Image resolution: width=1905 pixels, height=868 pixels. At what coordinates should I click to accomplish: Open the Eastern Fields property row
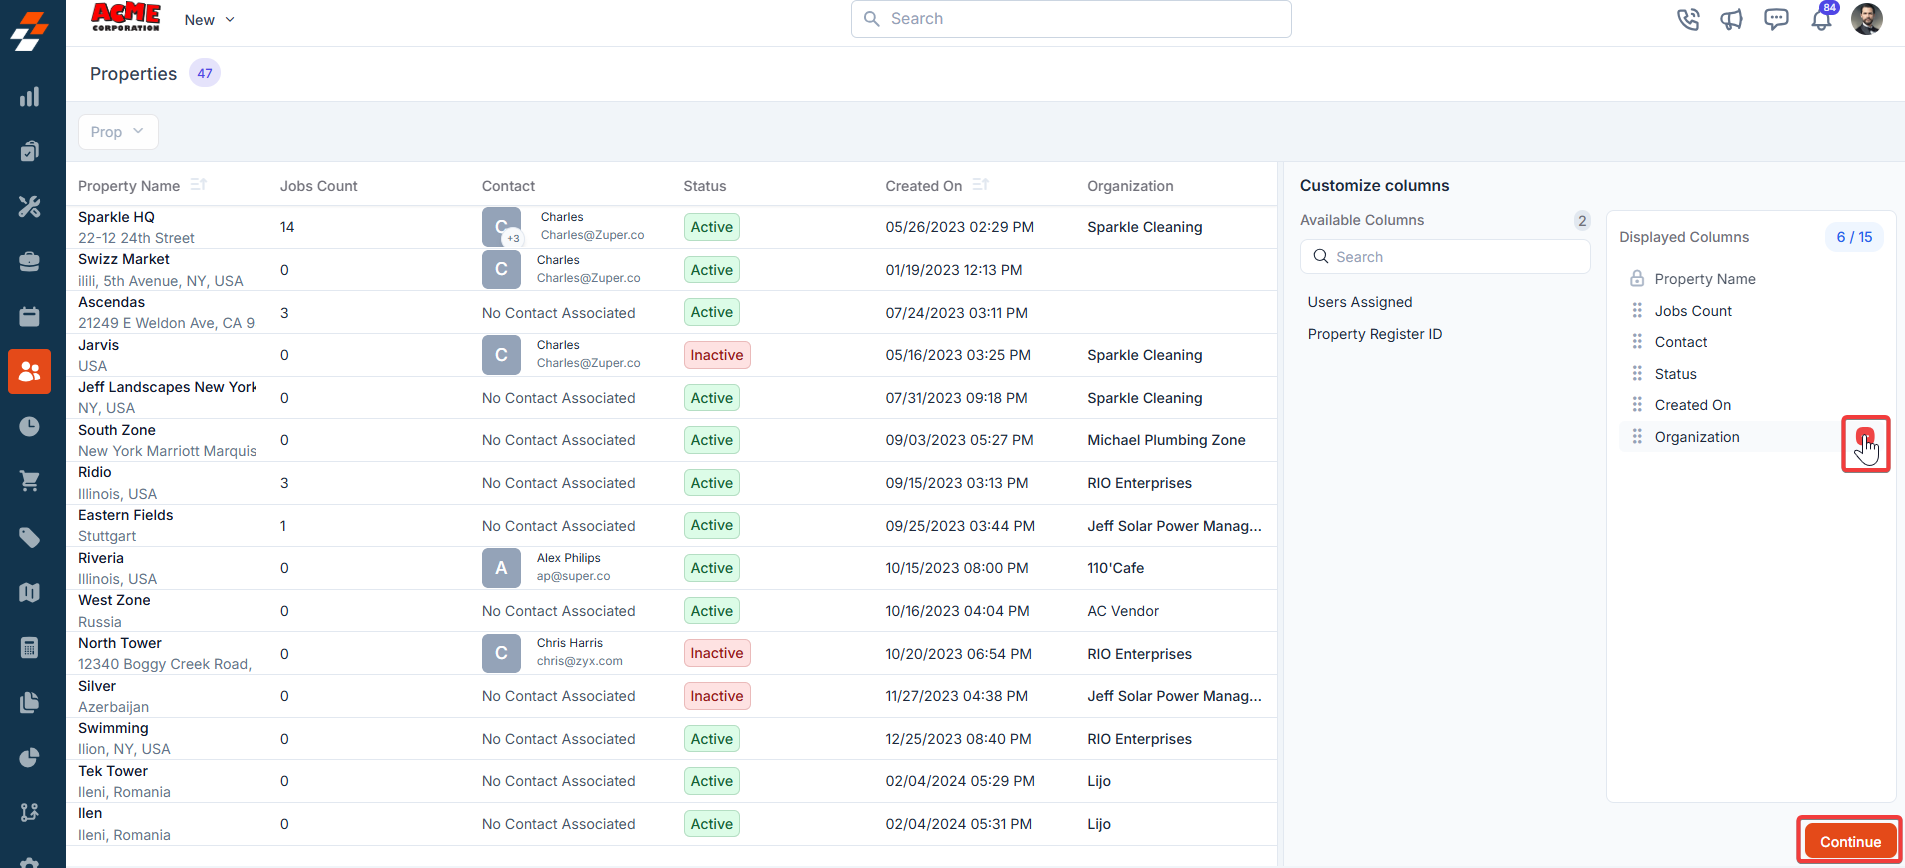671,525
